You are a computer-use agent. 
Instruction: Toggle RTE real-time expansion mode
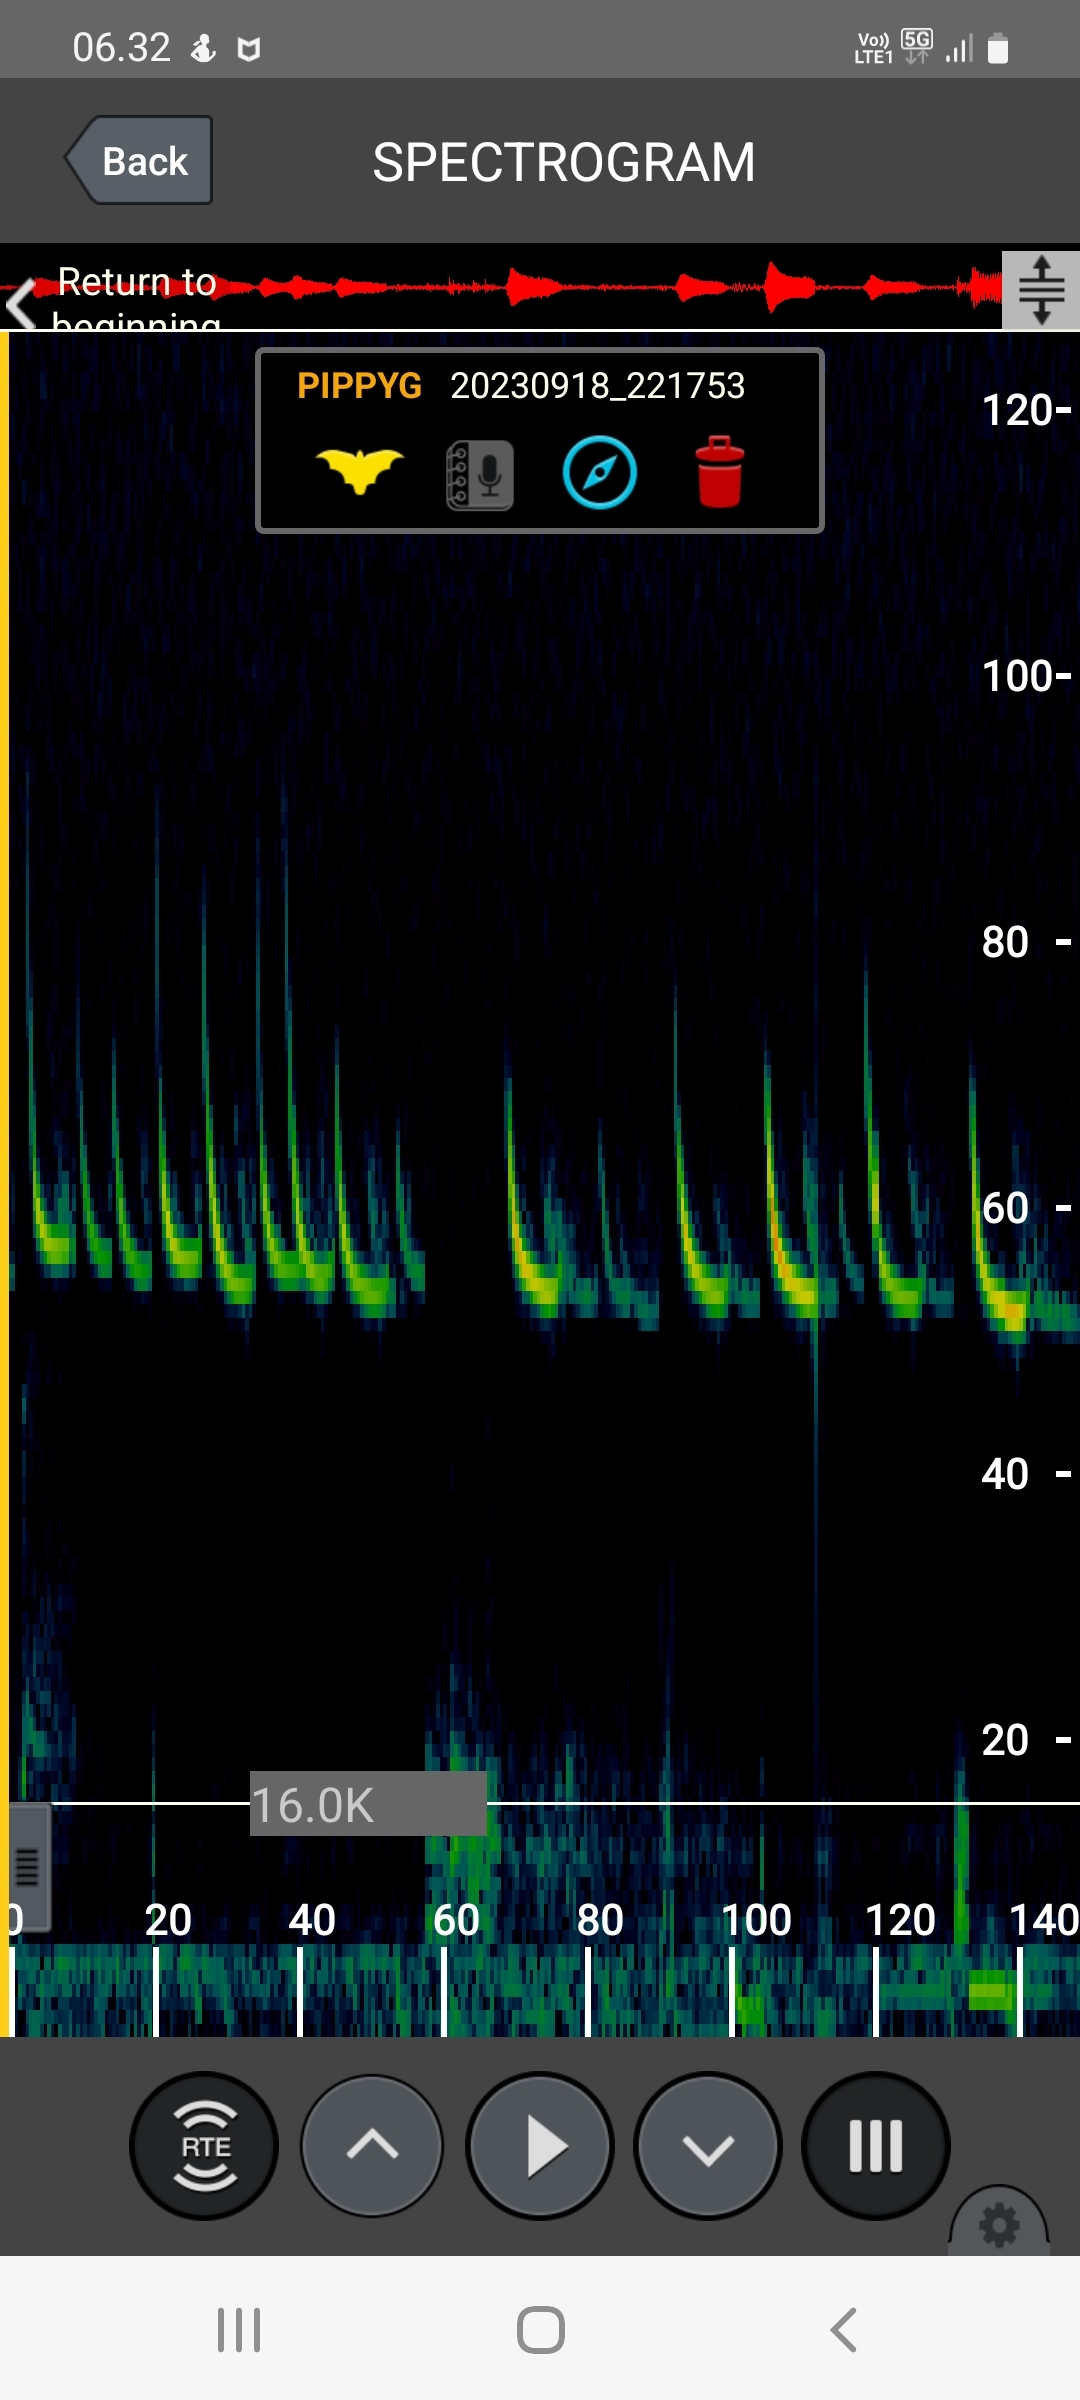tap(204, 2146)
